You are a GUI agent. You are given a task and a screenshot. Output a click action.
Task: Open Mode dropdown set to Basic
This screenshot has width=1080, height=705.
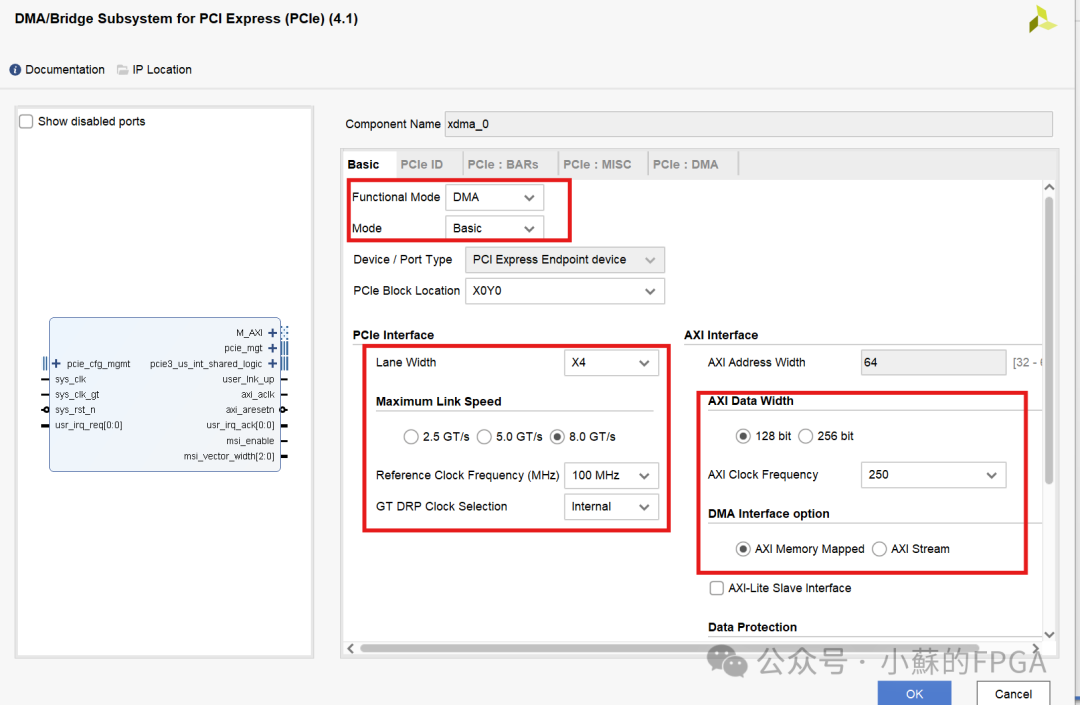(495, 228)
